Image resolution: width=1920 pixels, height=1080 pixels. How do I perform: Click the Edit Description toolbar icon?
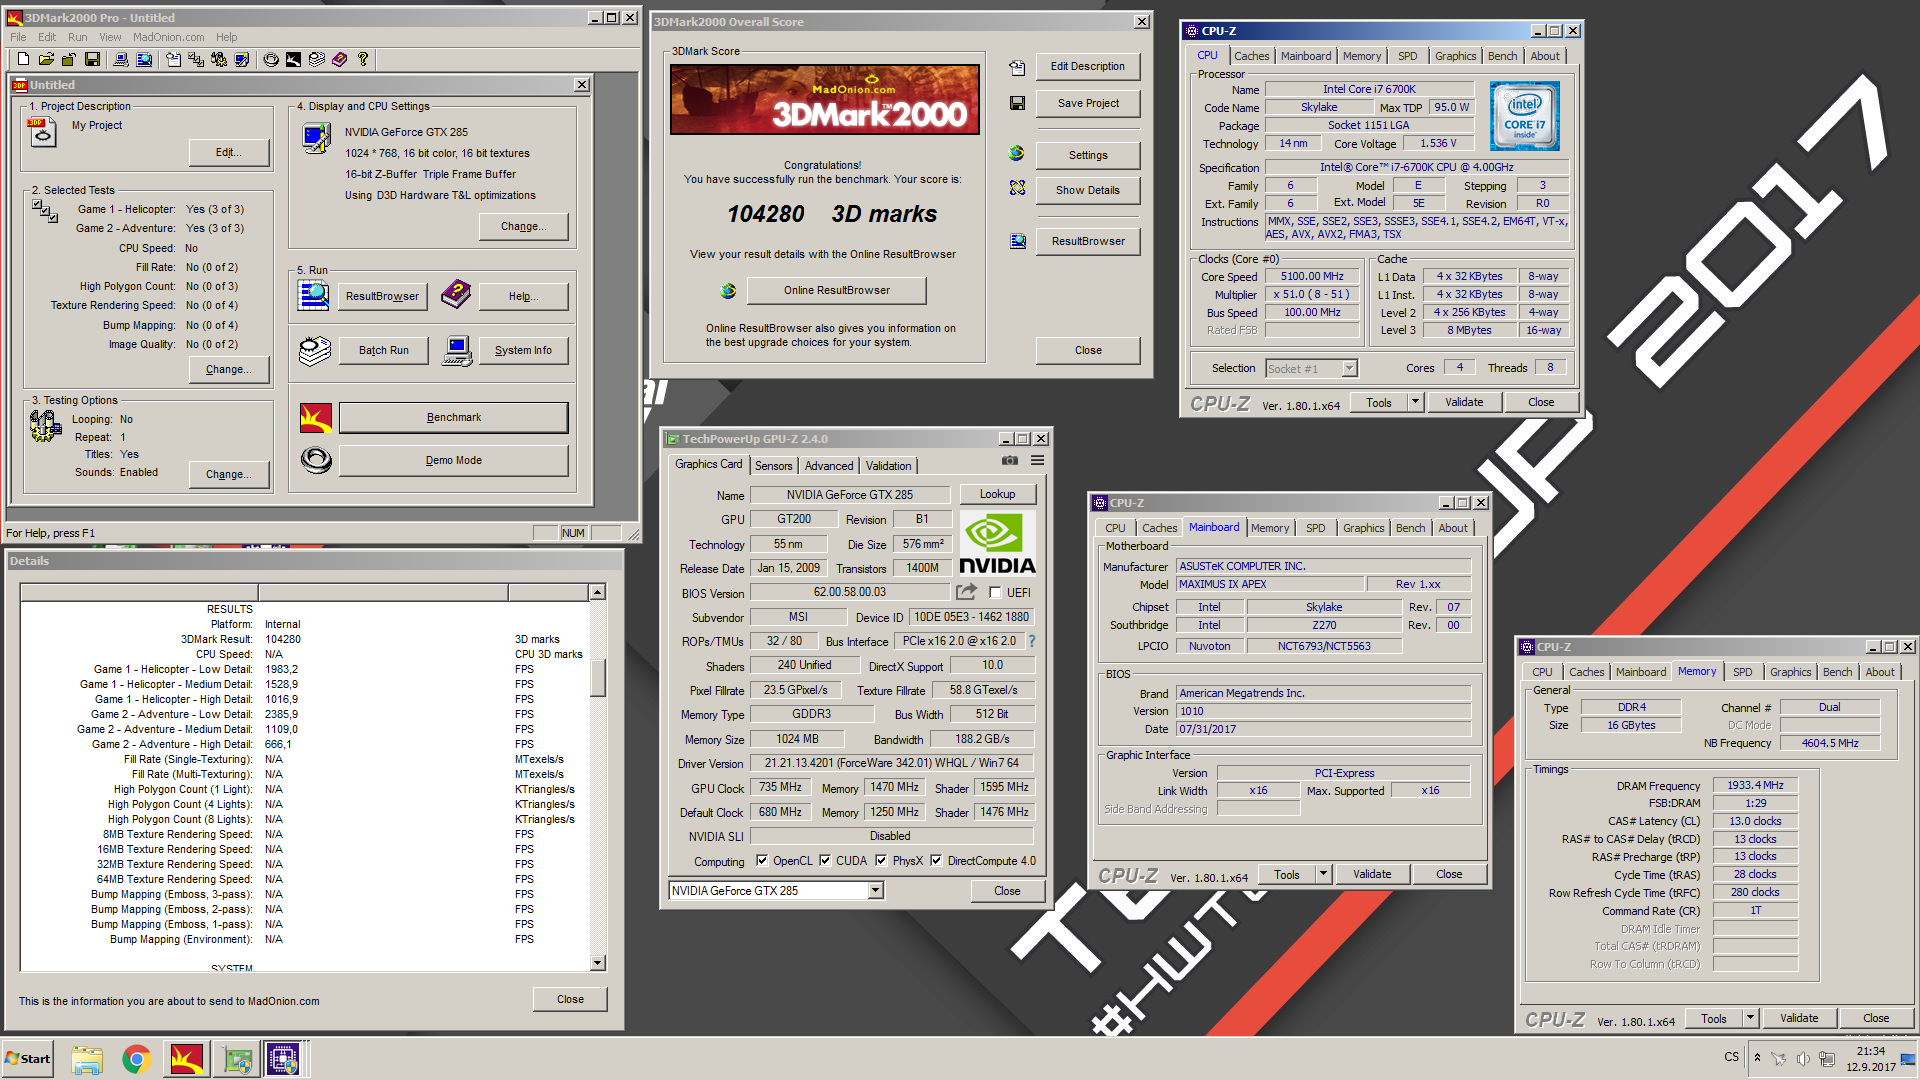[x=173, y=60]
